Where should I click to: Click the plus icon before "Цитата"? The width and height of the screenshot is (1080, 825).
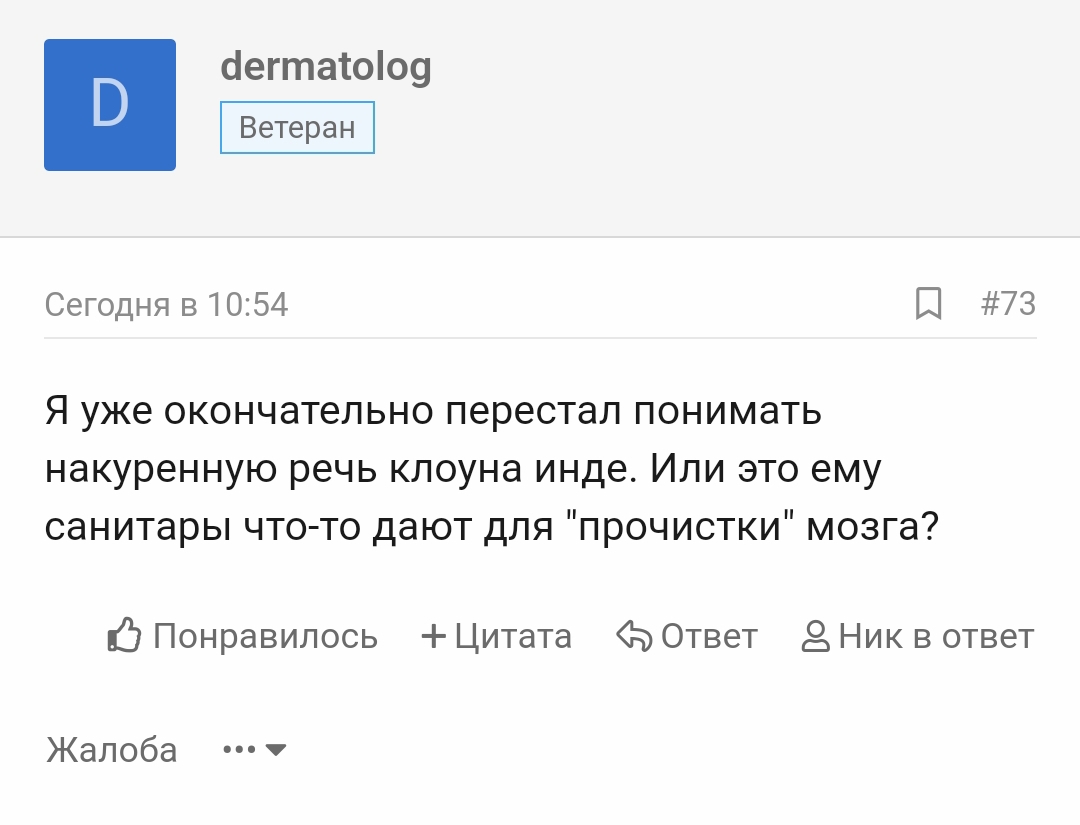(x=432, y=634)
